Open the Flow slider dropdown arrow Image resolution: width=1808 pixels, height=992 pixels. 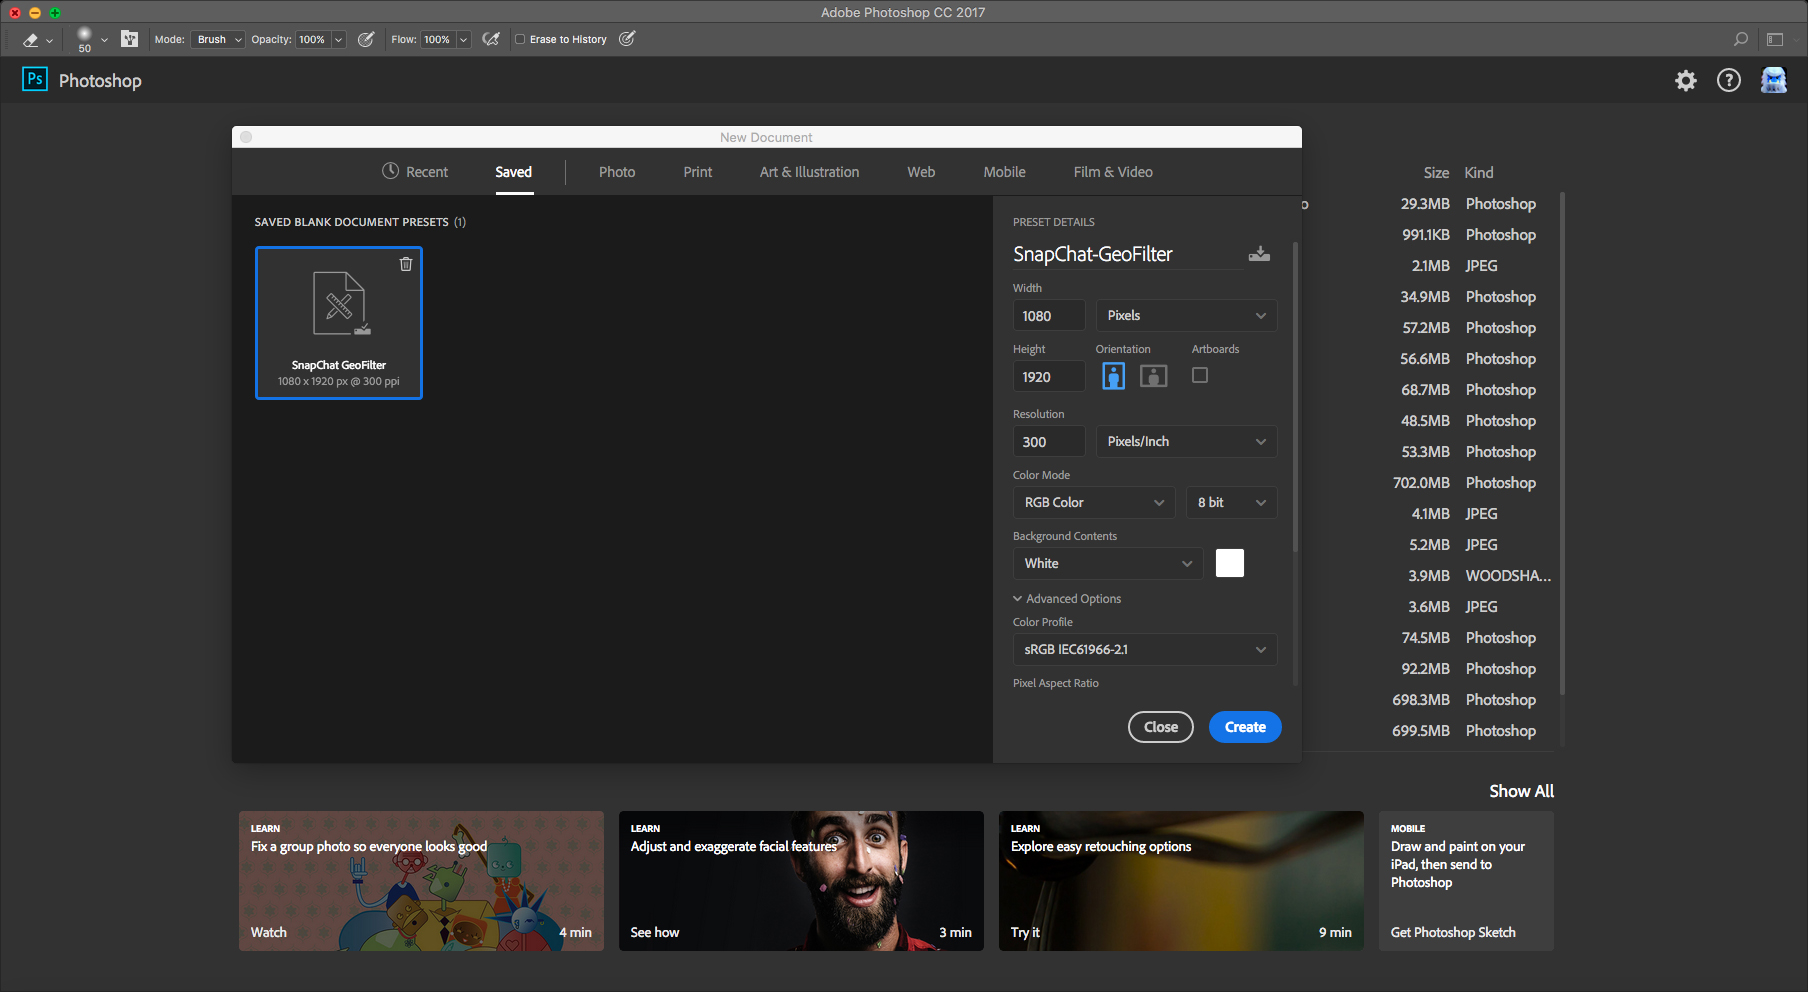pos(463,40)
